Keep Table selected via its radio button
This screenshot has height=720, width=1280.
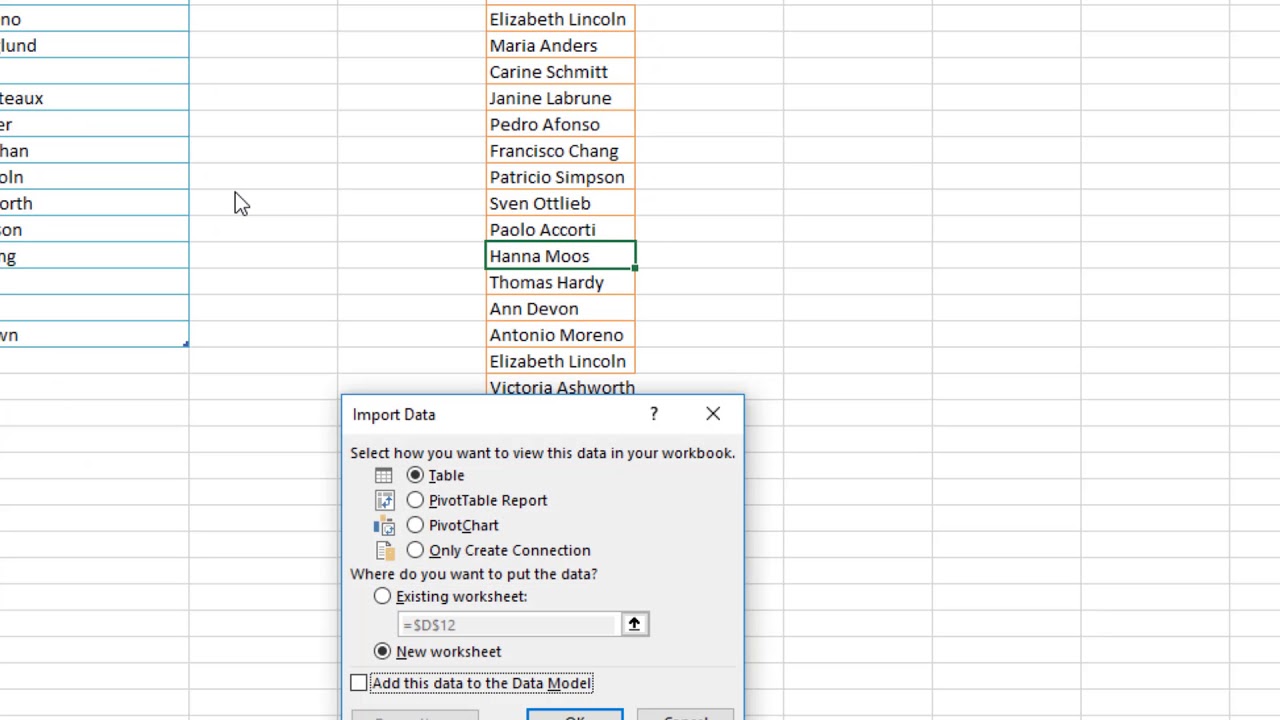click(415, 475)
